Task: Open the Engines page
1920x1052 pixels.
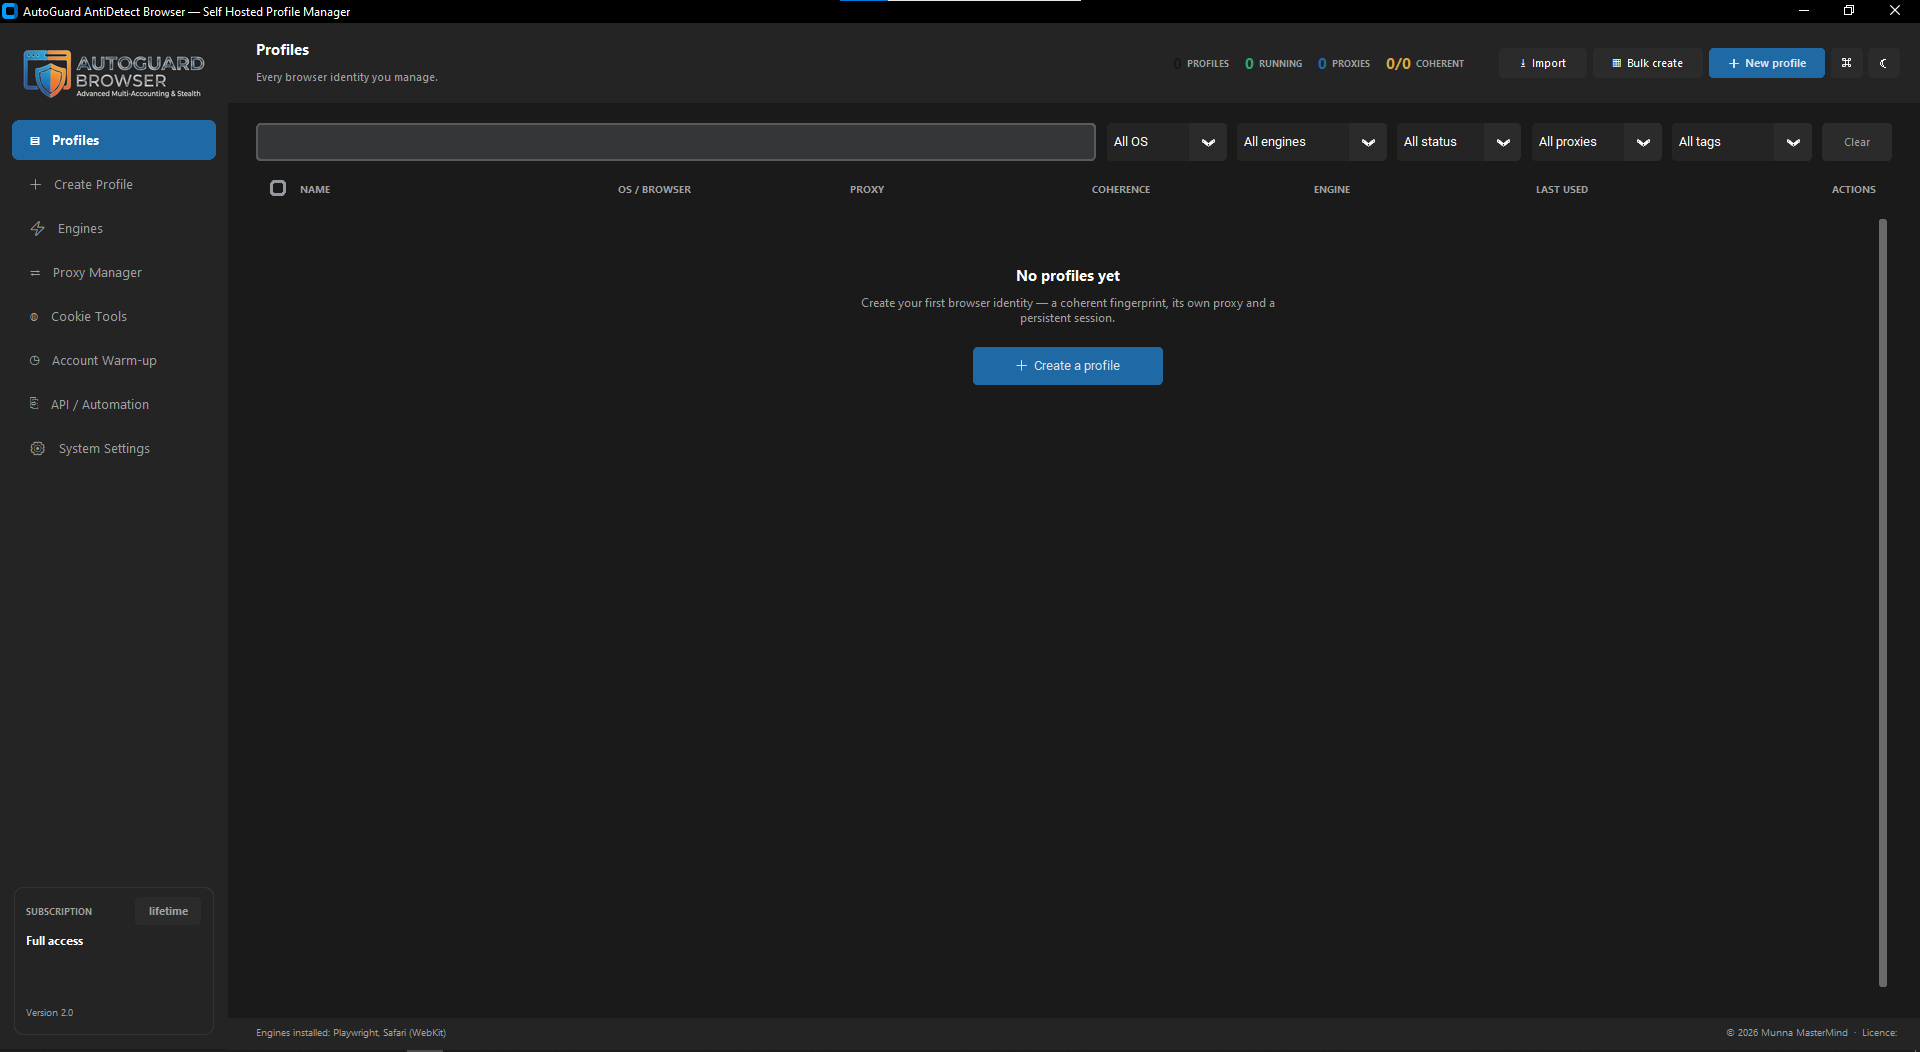Action: (114, 229)
